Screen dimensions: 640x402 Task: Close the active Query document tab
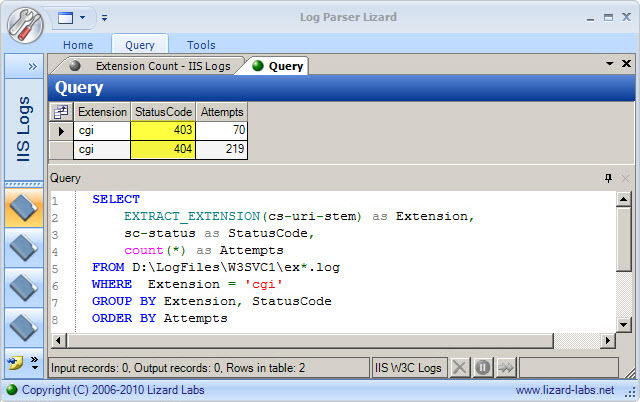(626, 64)
